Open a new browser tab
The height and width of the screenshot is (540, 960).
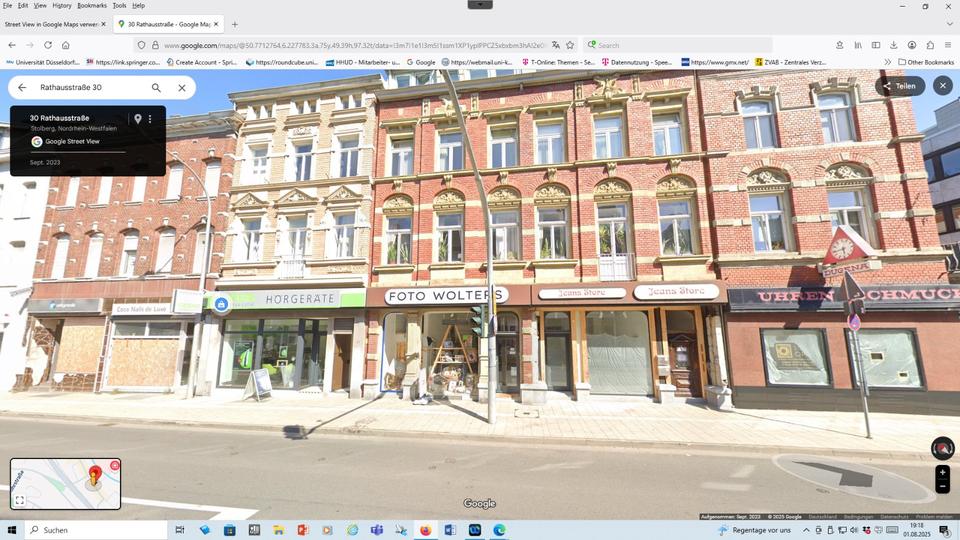click(x=234, y=24)
